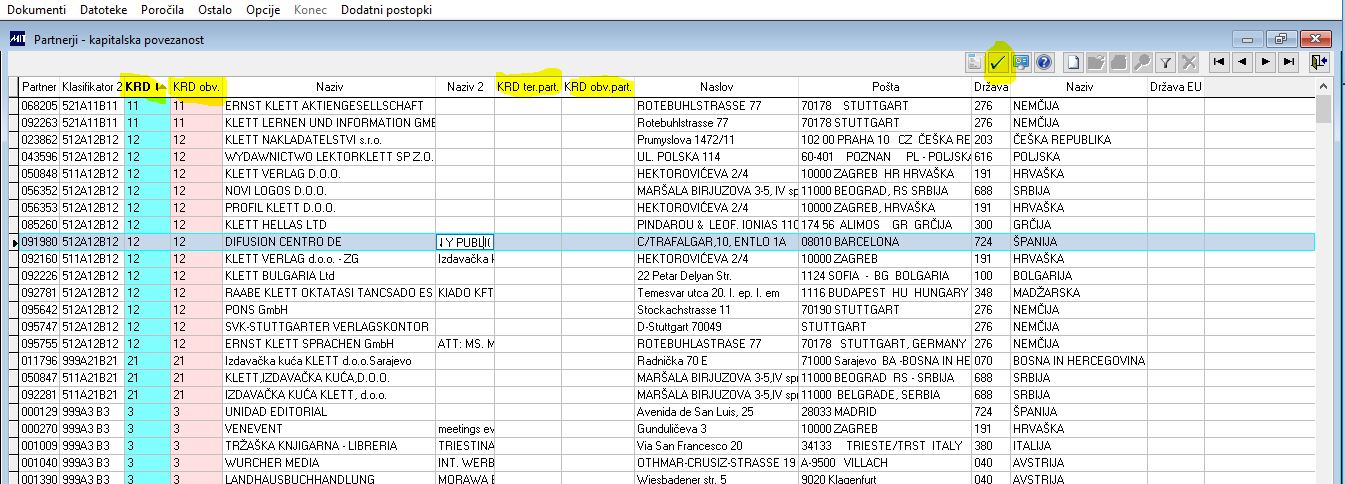Viewport: 1345px width, 484px height.
Task: Click the Pošta column header
Action: (x=884, y=87)
